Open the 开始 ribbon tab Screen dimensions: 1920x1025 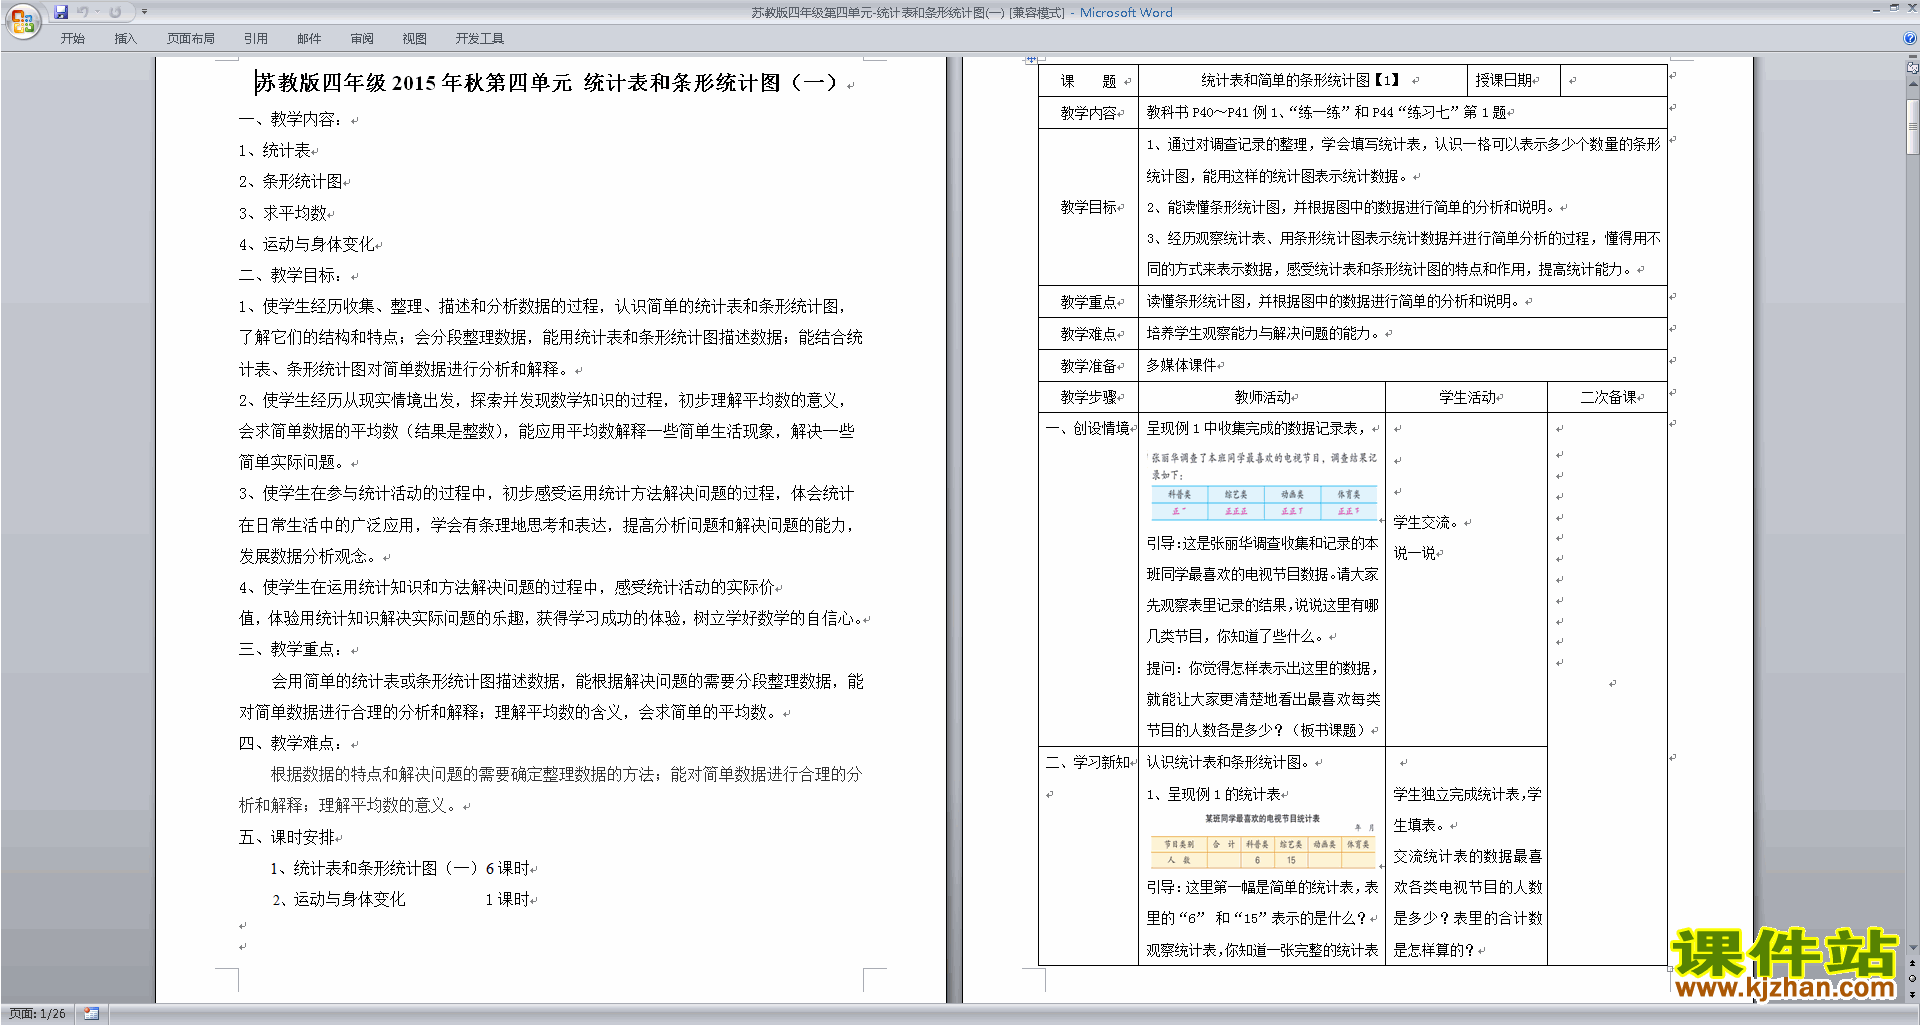73,39
